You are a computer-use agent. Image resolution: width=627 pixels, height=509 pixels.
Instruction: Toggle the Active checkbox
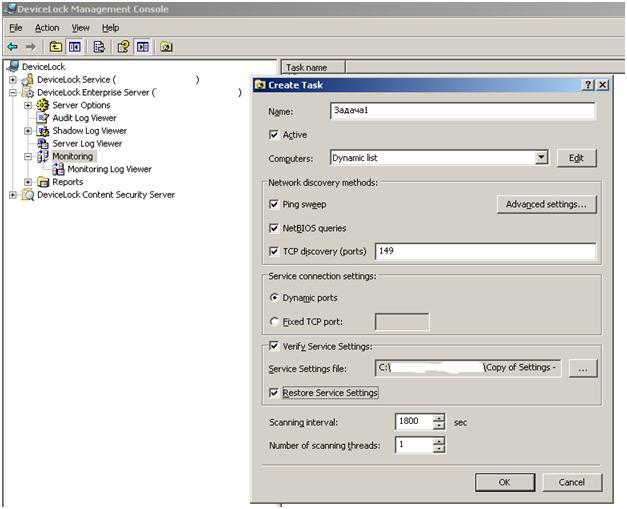(274, 135)
